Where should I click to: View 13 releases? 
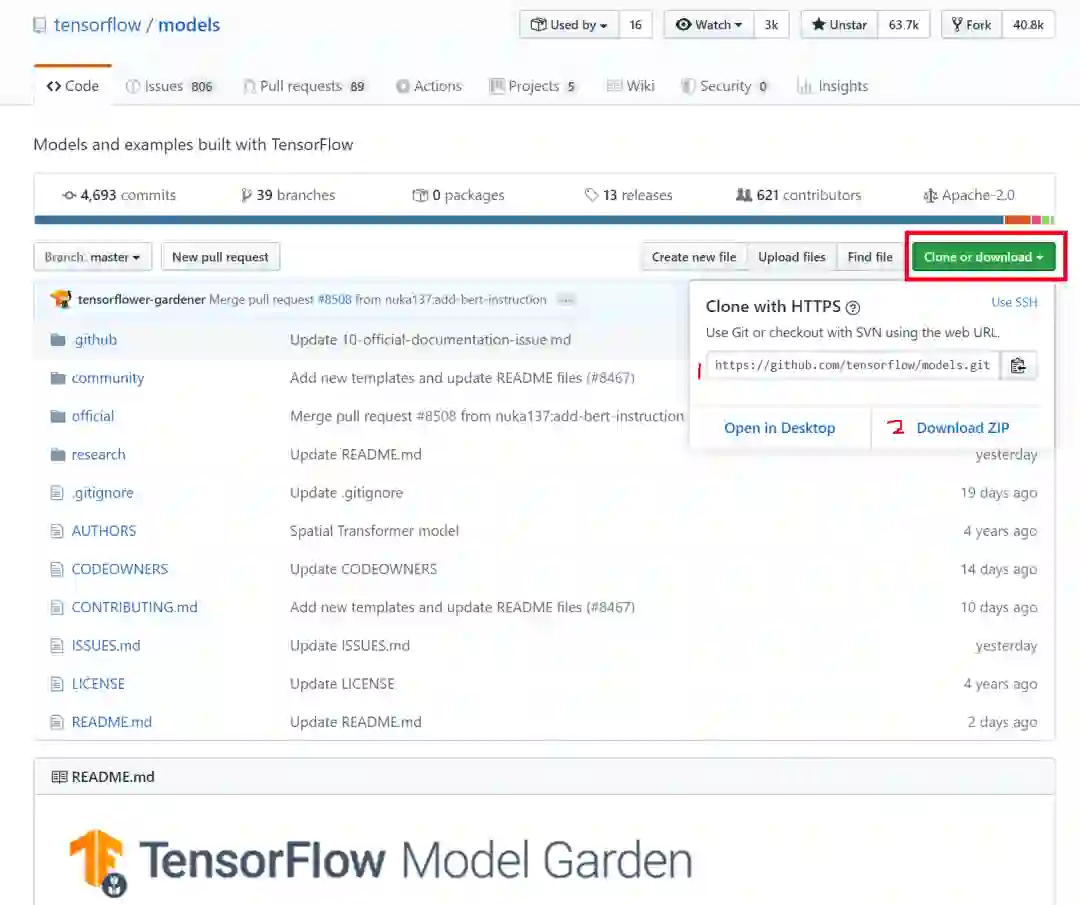tap(628, 195)
